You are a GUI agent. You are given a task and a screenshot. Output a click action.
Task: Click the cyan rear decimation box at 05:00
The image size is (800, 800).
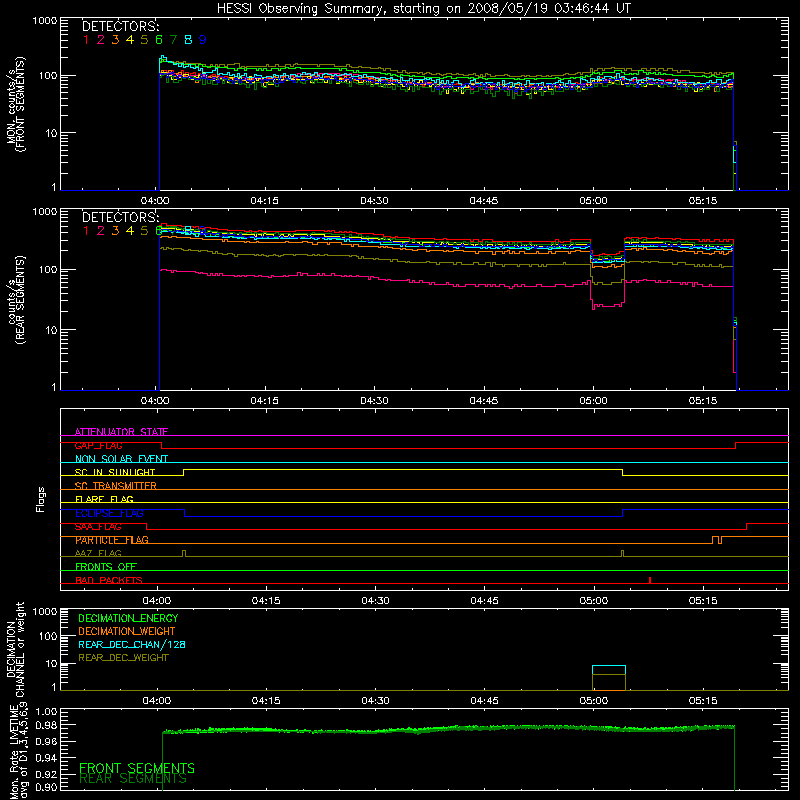pyautogui.click(x=609, y=670)
